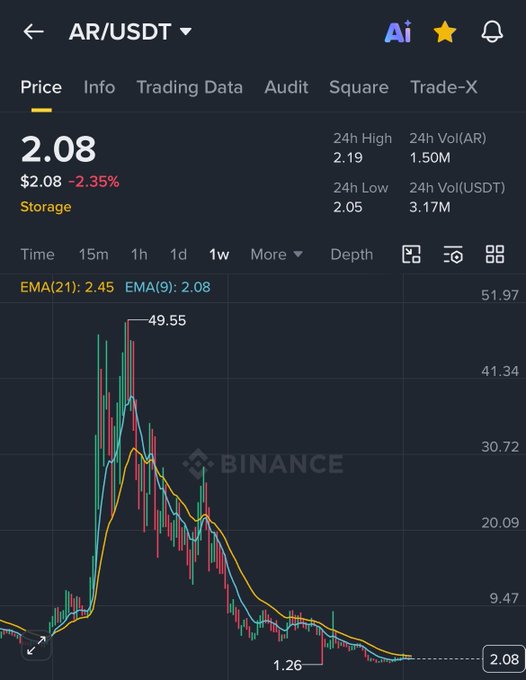This screenshot has height=680, width=526.
Task: Tap the EMA(9): 2.08 indicator label
Action: 168,287
